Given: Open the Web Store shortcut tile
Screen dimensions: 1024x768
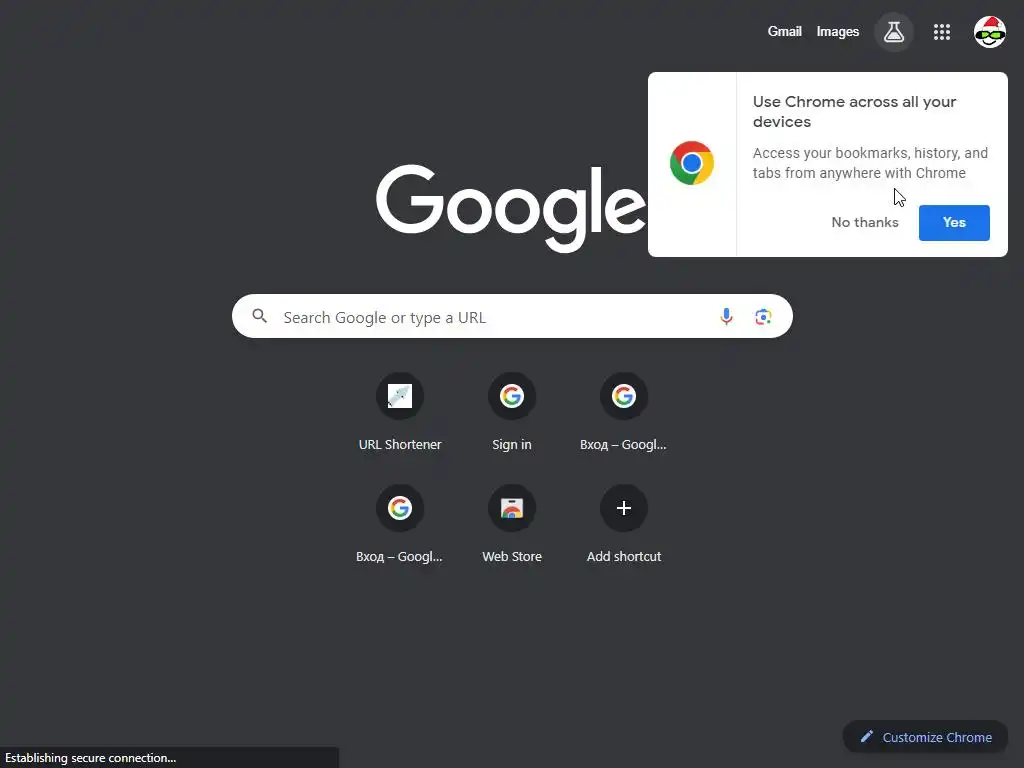Looking at the screenshot, I should [511, 524].
